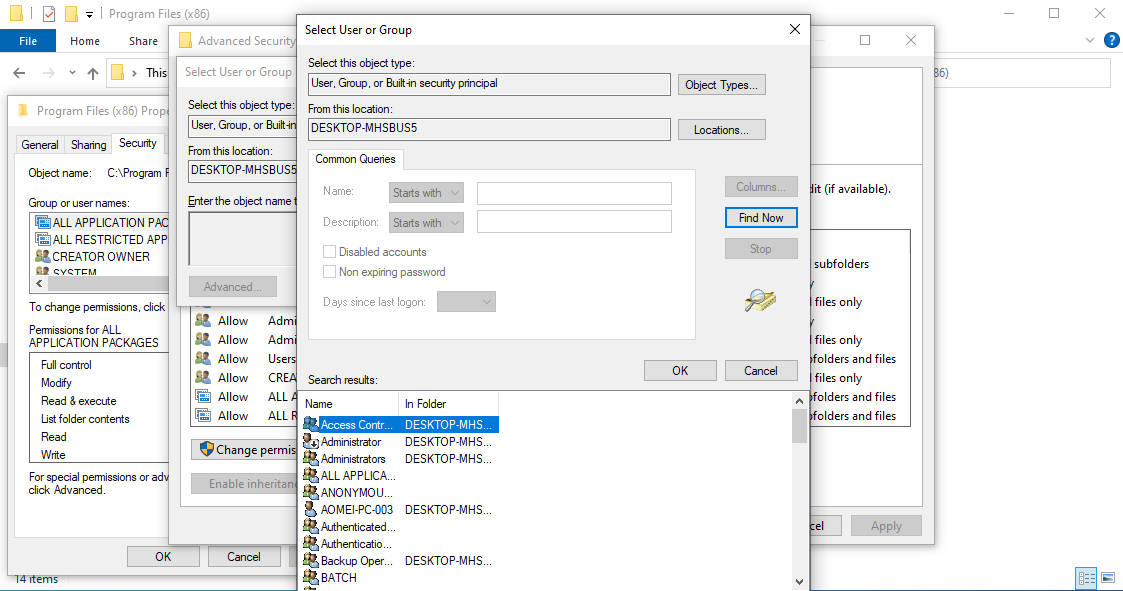Viewport: 1123px width, 591px height.
Task: Select the Authenticated... result row
Action: [400, 527]
